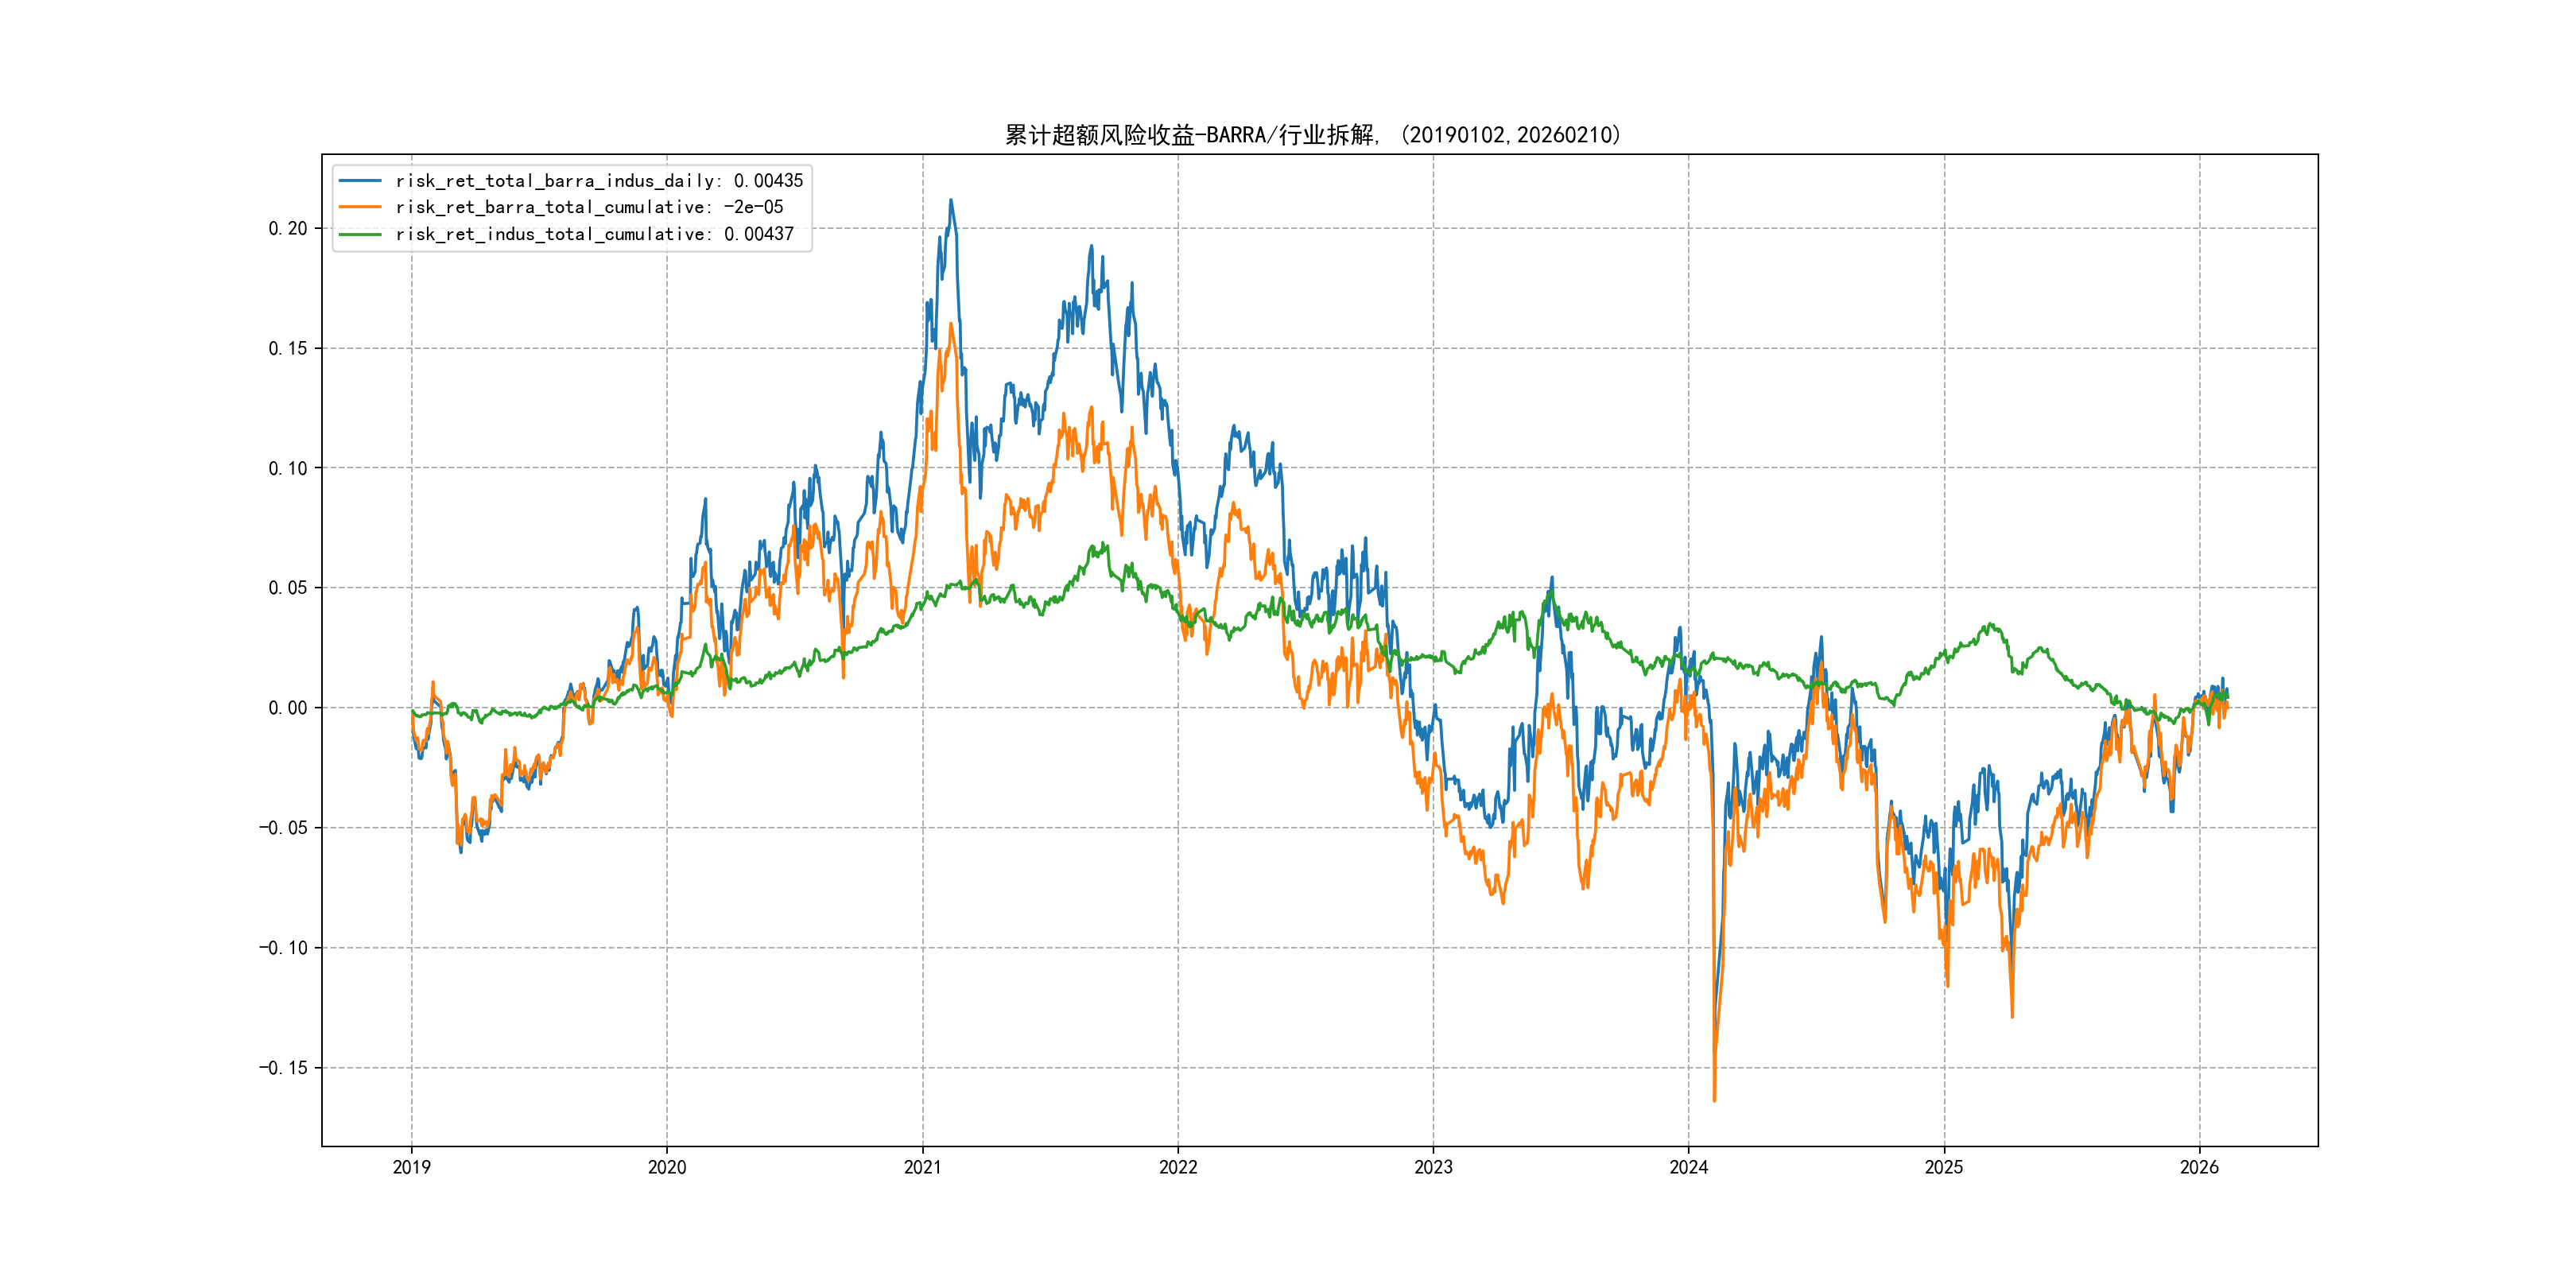
Task: Select the risk_ret_total_barra_indus_daily legend label
Action: pyautogui.click(x=599, y=181)
